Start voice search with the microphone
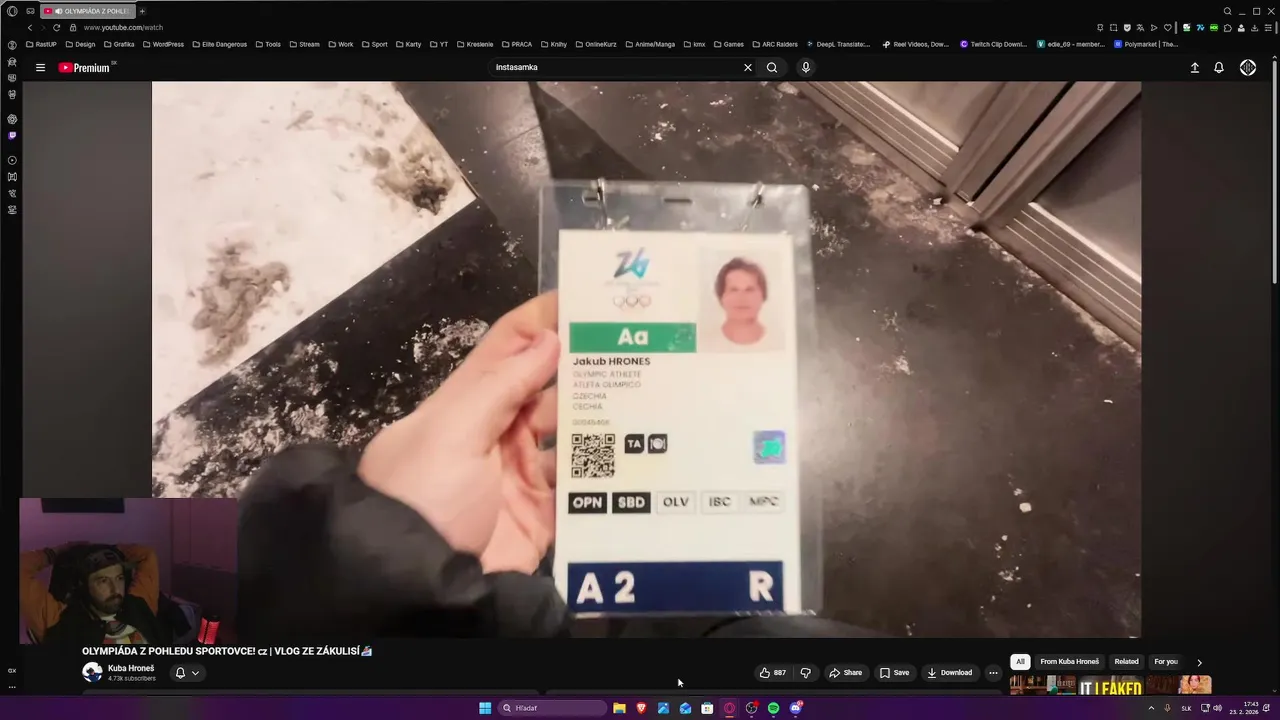 tap(805, 67)
